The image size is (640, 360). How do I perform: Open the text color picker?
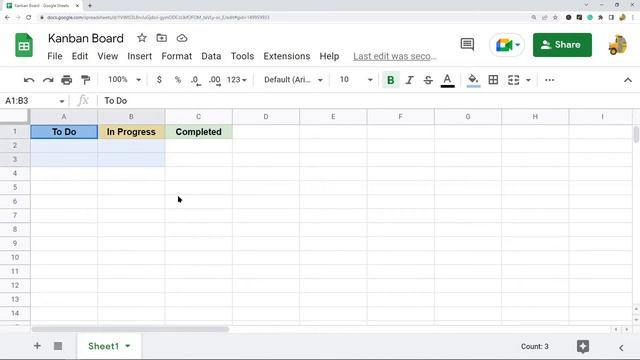point(447,80)
